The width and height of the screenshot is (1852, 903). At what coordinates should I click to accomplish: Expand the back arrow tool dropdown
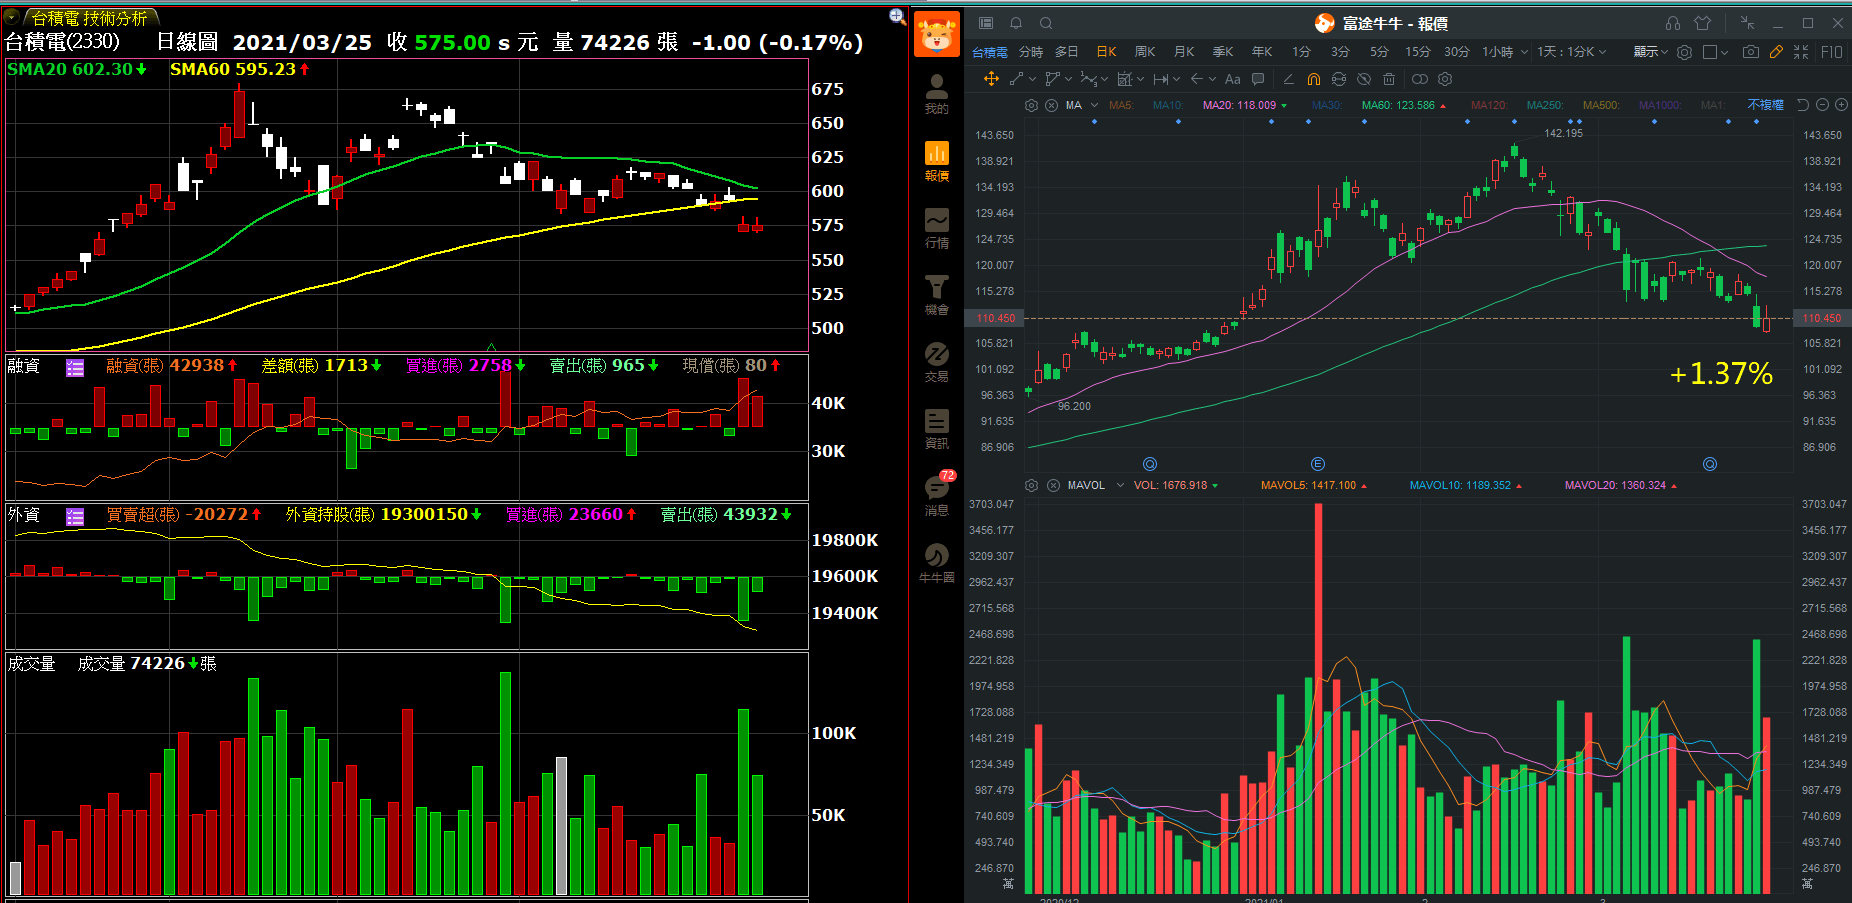[1210, 79]
